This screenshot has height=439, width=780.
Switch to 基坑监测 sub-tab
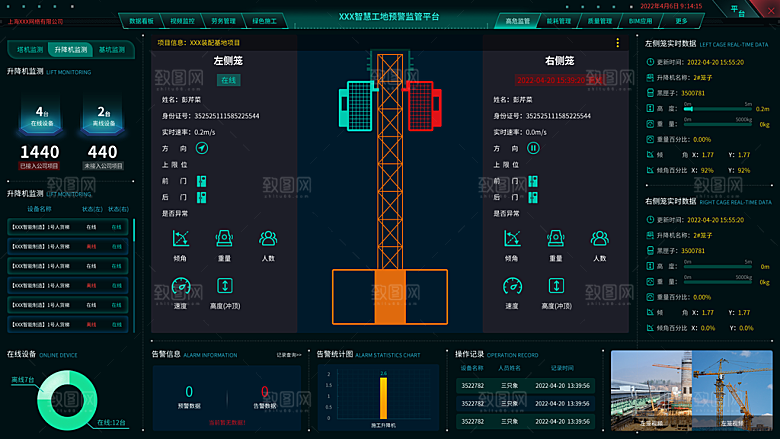pyautogui.click(x=111, y=50)
